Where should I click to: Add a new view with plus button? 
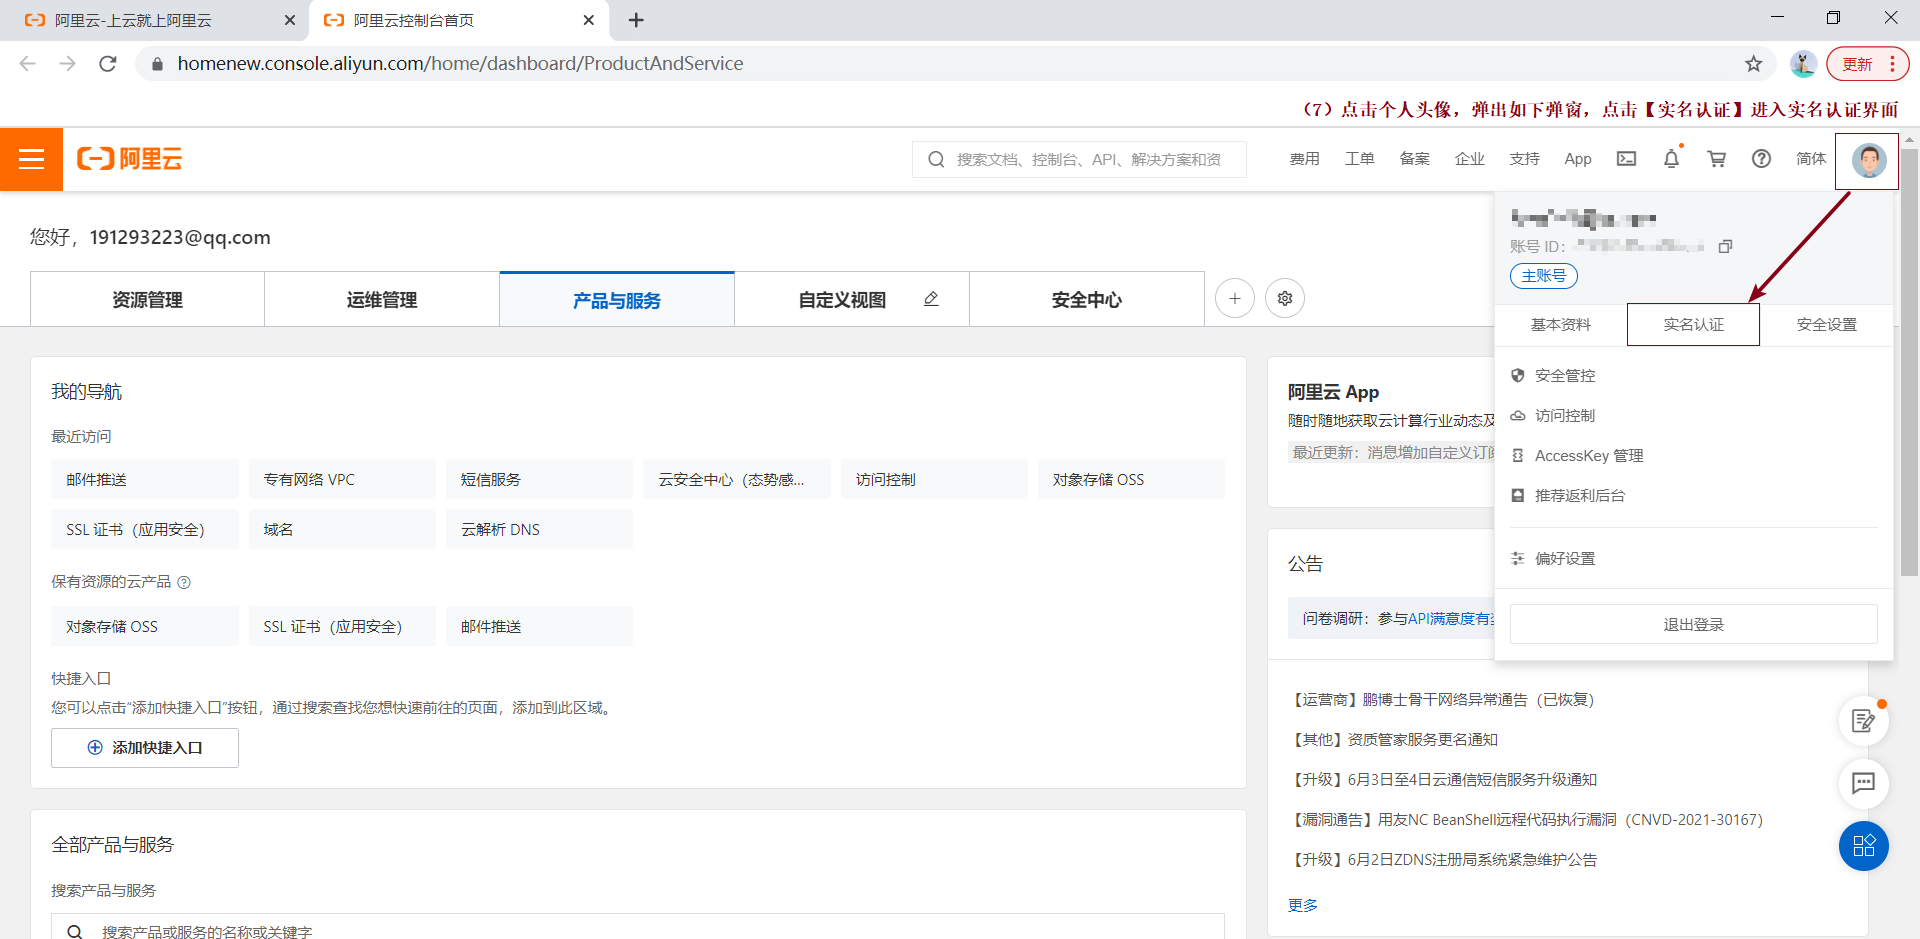tap(1235, 298)
